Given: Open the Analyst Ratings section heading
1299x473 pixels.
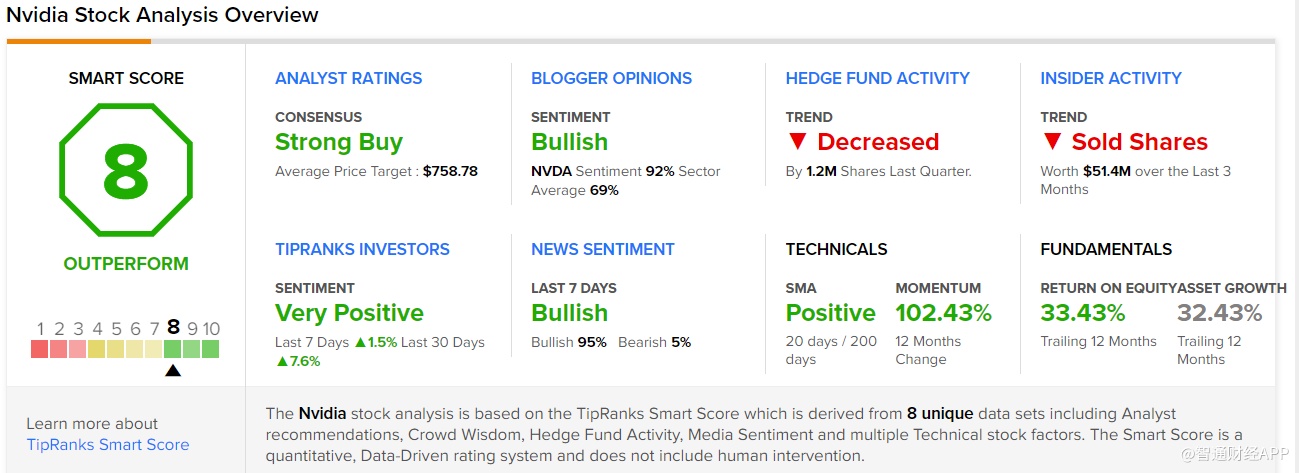Looking at the screenshot, I should [348, 78].
